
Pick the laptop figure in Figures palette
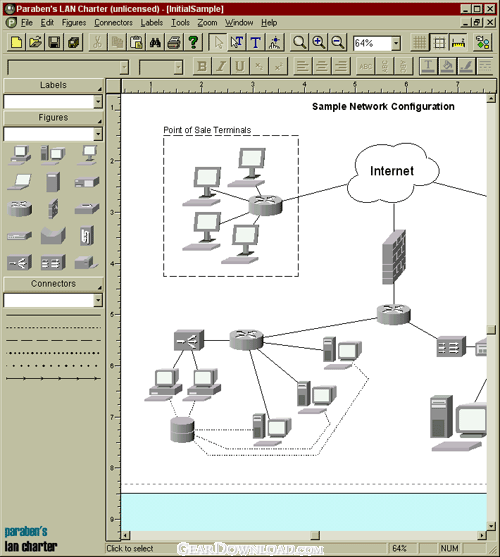click(20, 182)
